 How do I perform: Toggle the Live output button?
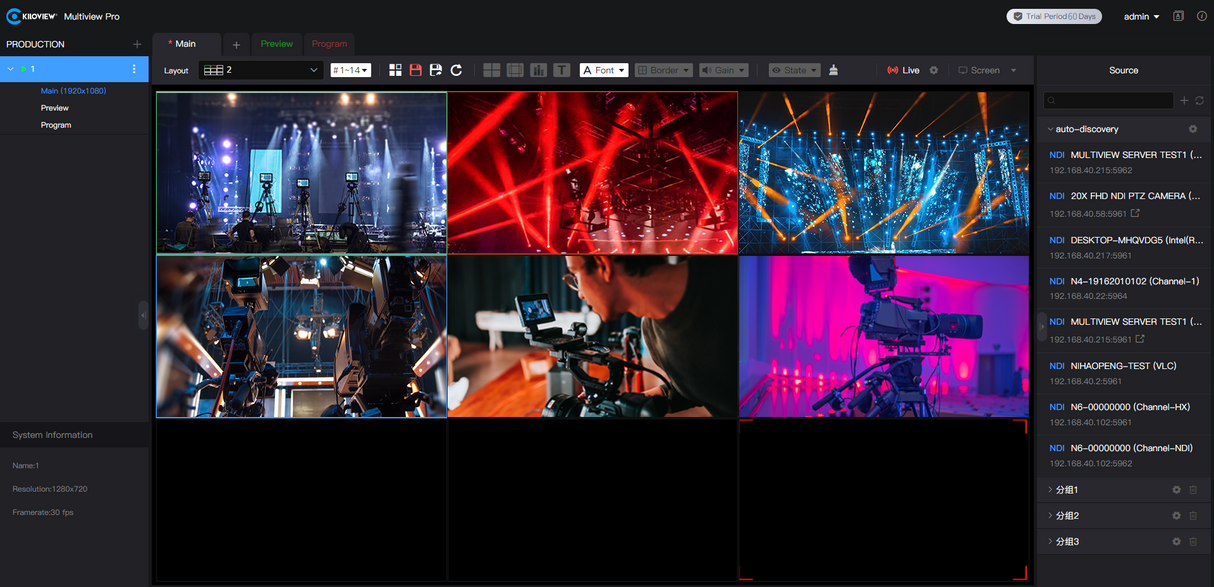click(x=903, y=70)
